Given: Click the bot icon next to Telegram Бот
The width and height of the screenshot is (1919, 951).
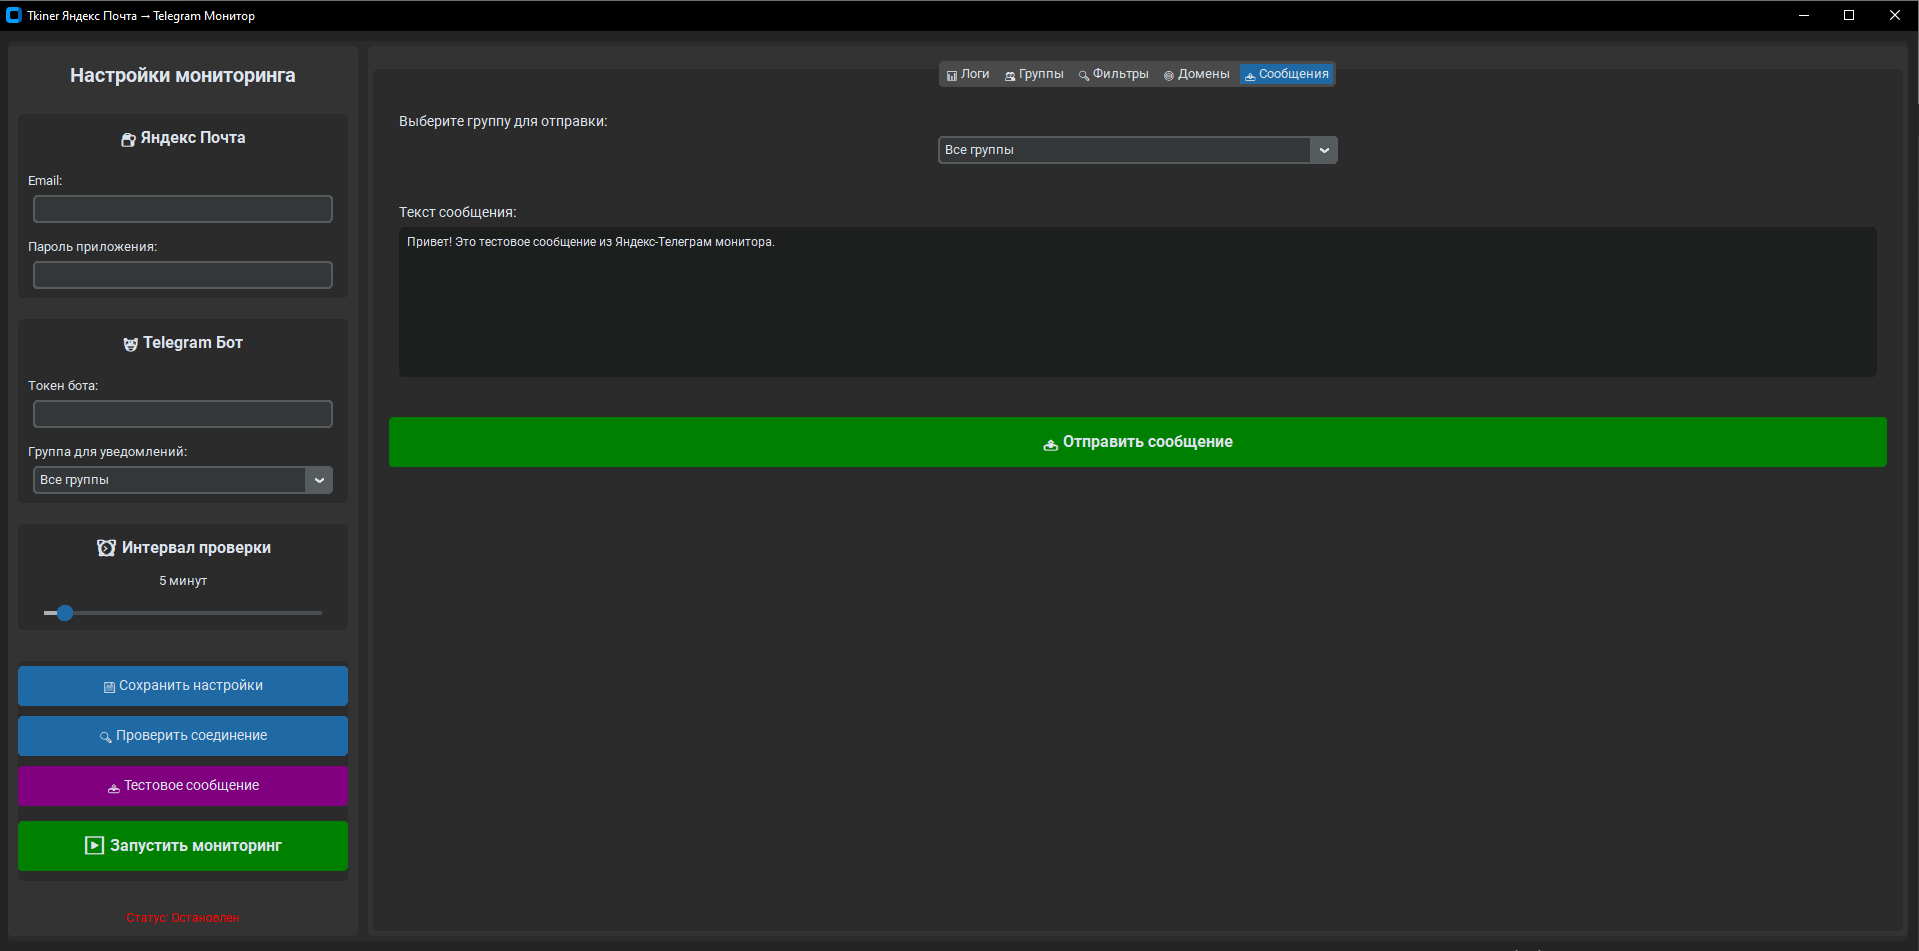Looking at the screenshot, I should tap(130, 344).
